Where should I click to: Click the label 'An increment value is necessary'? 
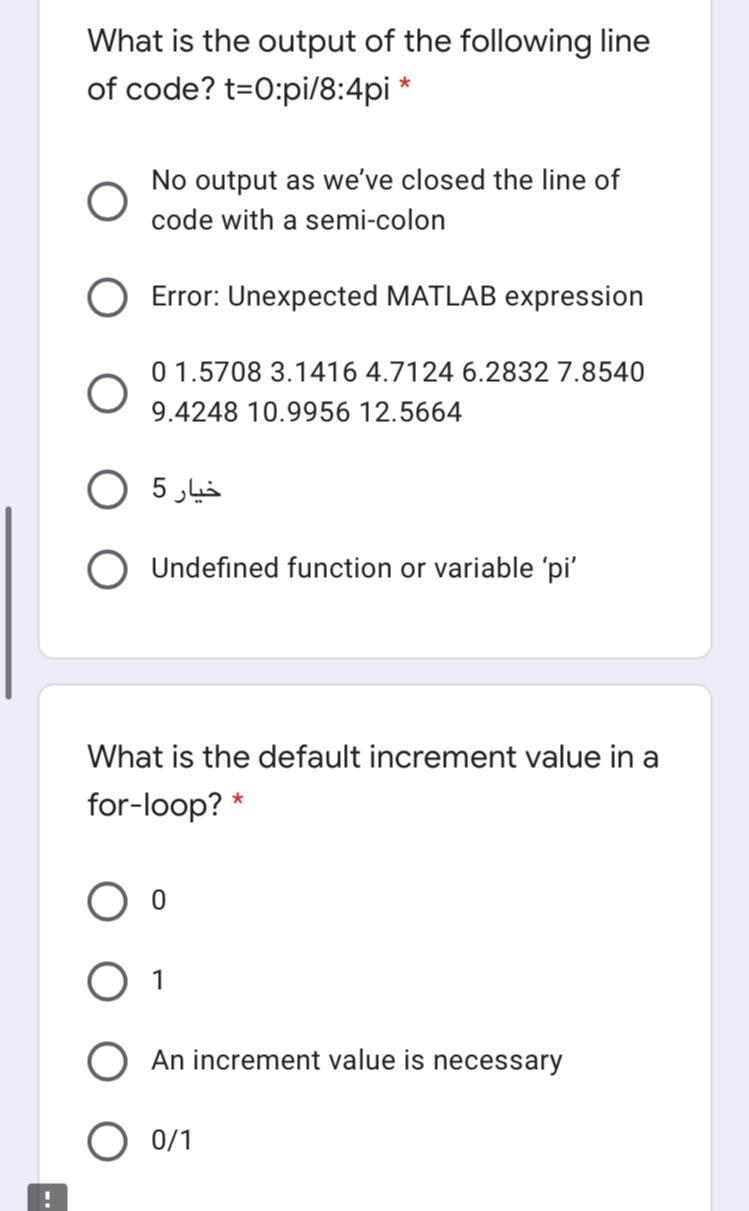[356, 1060]
